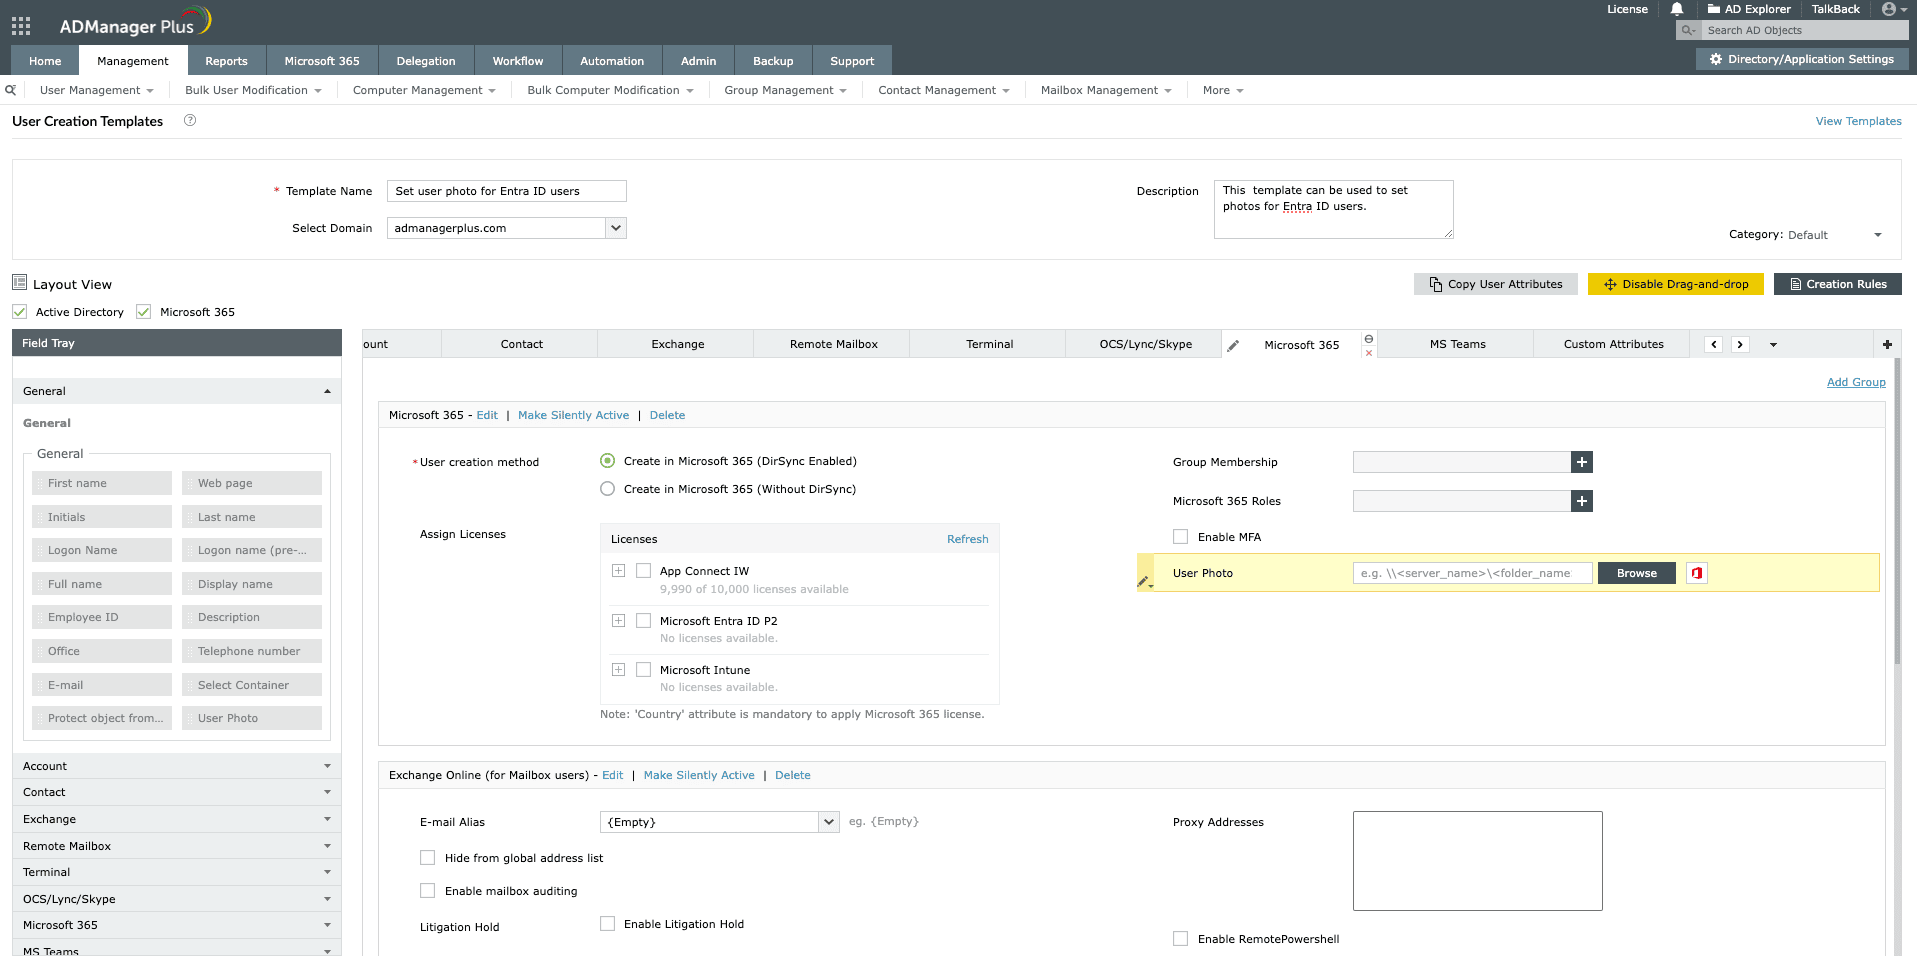1917x956 pixels.
Task: Toggle the Active Directory checkbox
Action: coord(20,312)
